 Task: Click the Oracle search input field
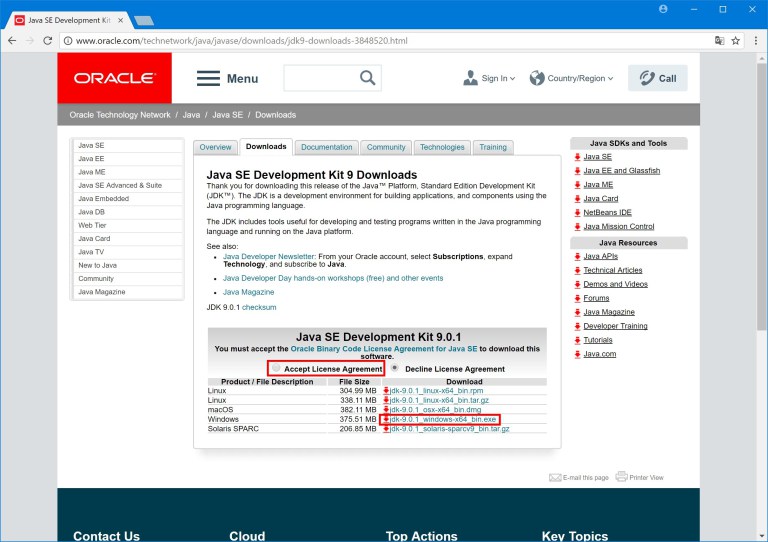point(318,78)
